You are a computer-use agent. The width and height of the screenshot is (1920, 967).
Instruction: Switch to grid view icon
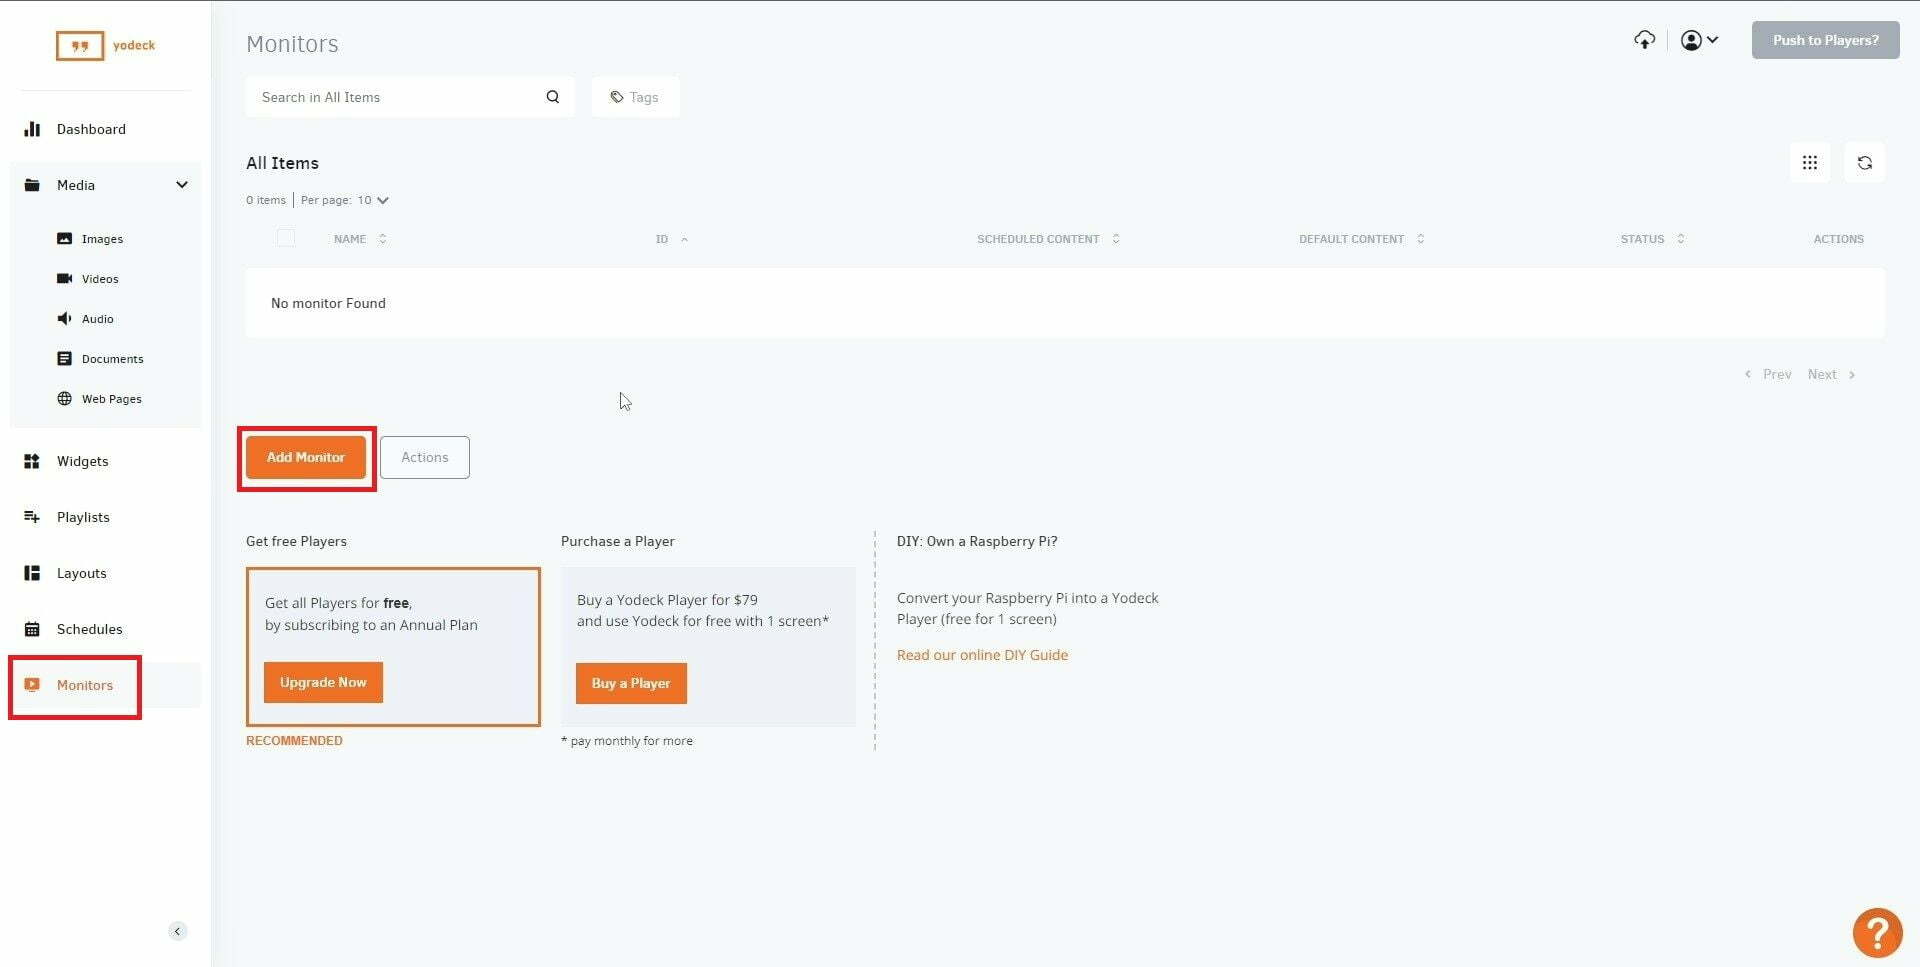click(1810, 163)
